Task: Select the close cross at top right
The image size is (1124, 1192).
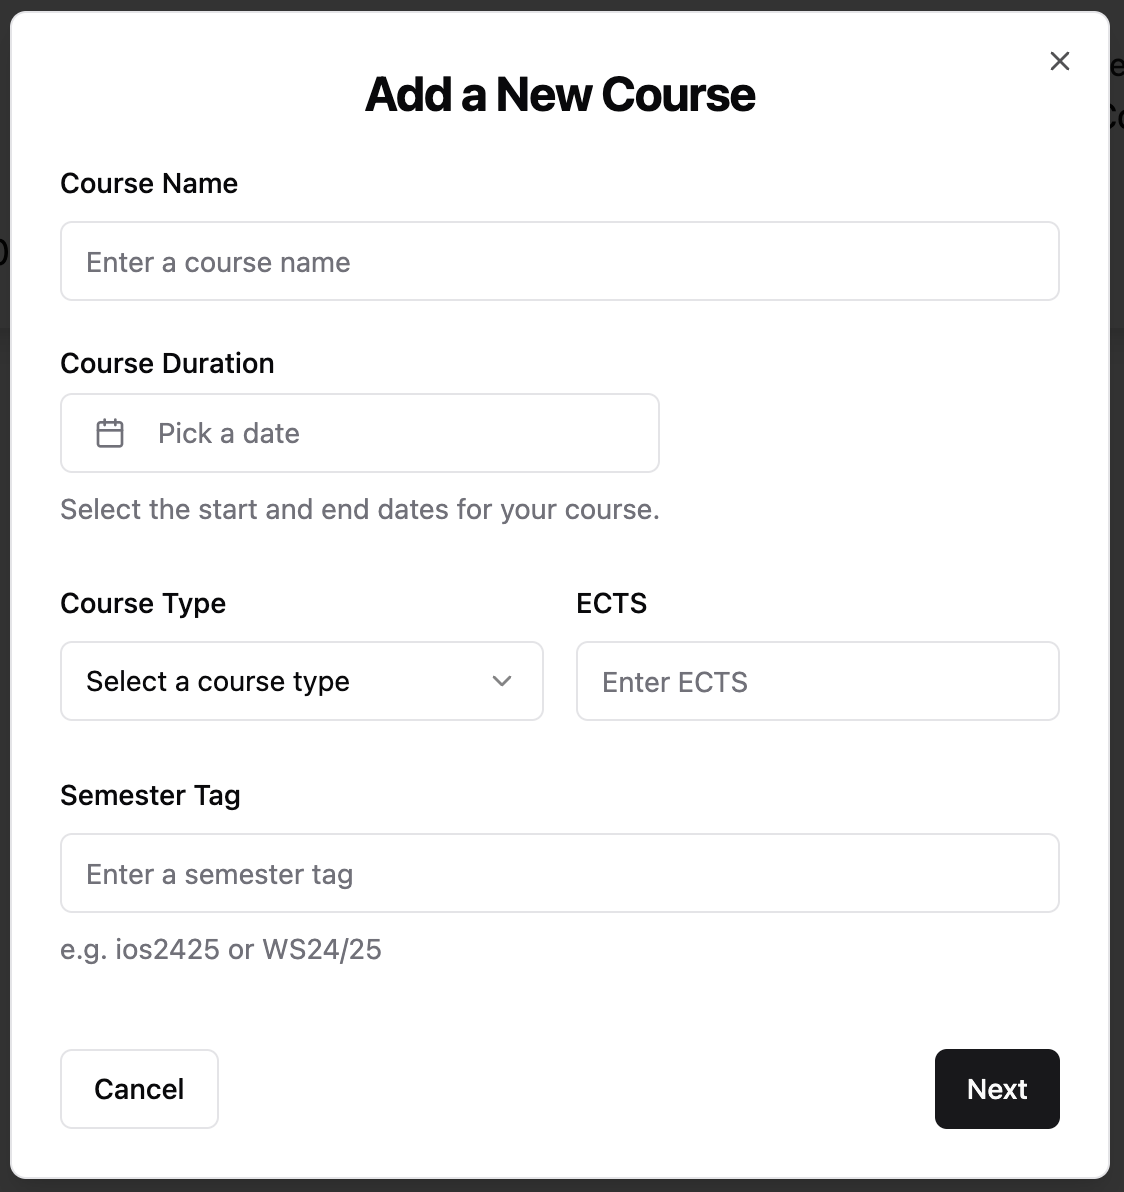Action: (x=1059, y=61)
